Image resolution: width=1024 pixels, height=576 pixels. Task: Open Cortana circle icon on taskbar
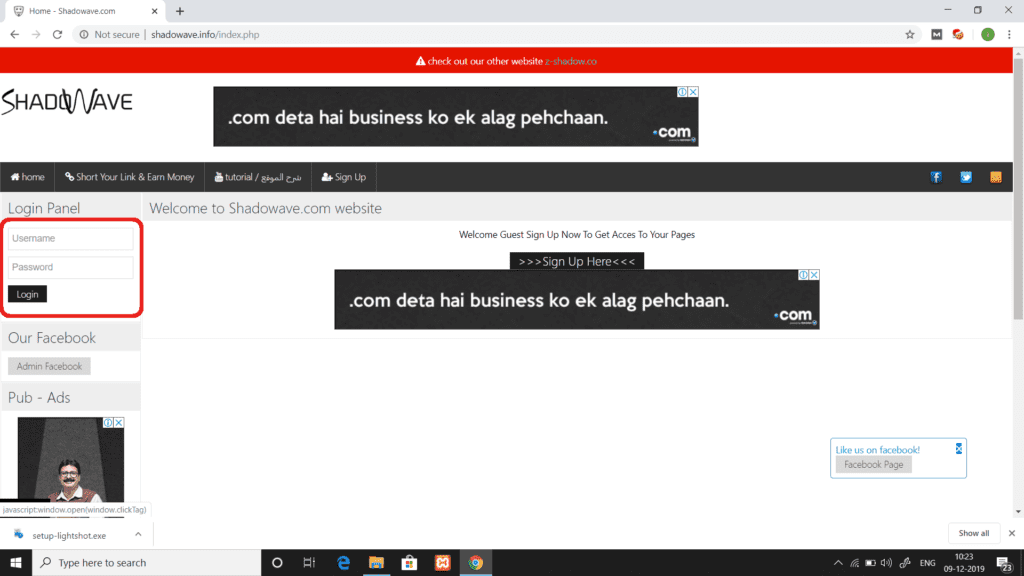[x=277, y=562]
